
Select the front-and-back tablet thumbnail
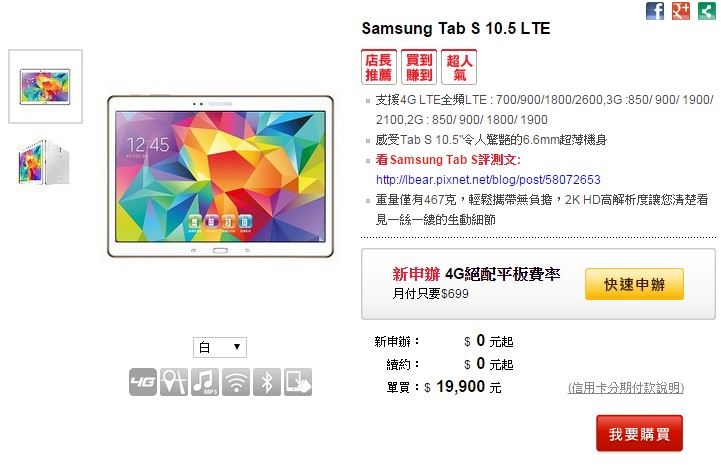coord(45,162)
